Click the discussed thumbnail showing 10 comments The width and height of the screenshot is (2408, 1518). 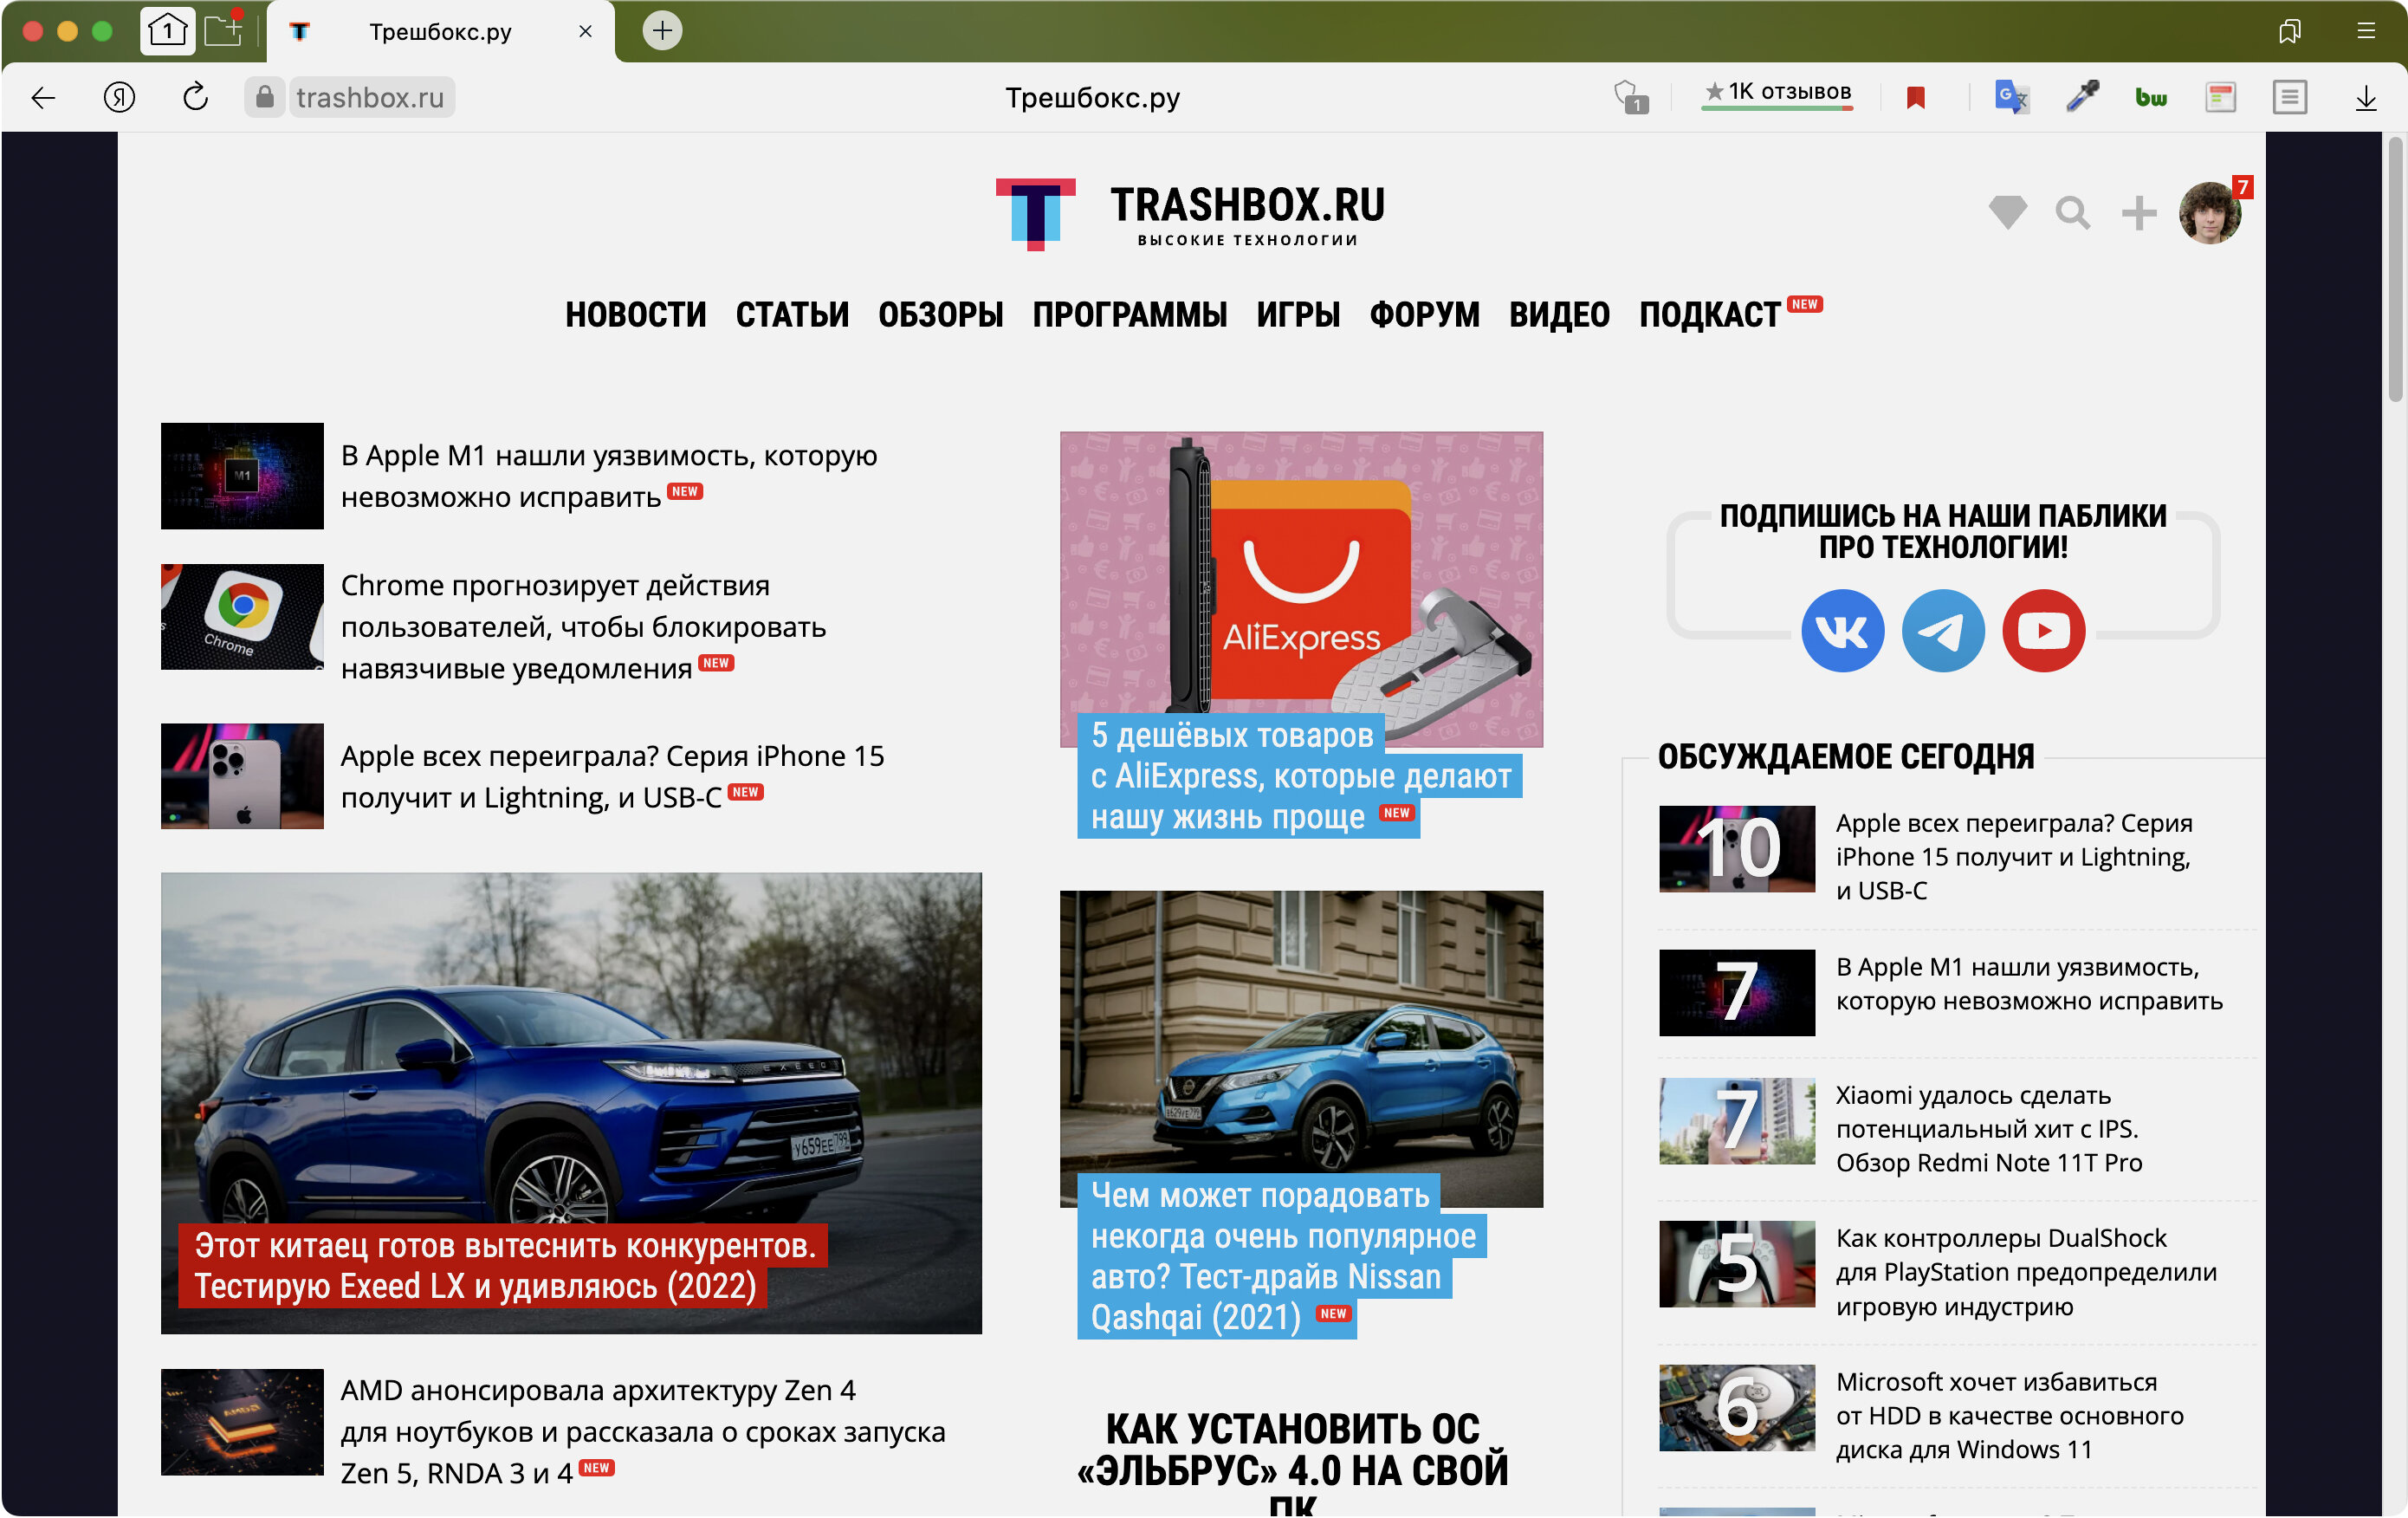point(1737,849)
